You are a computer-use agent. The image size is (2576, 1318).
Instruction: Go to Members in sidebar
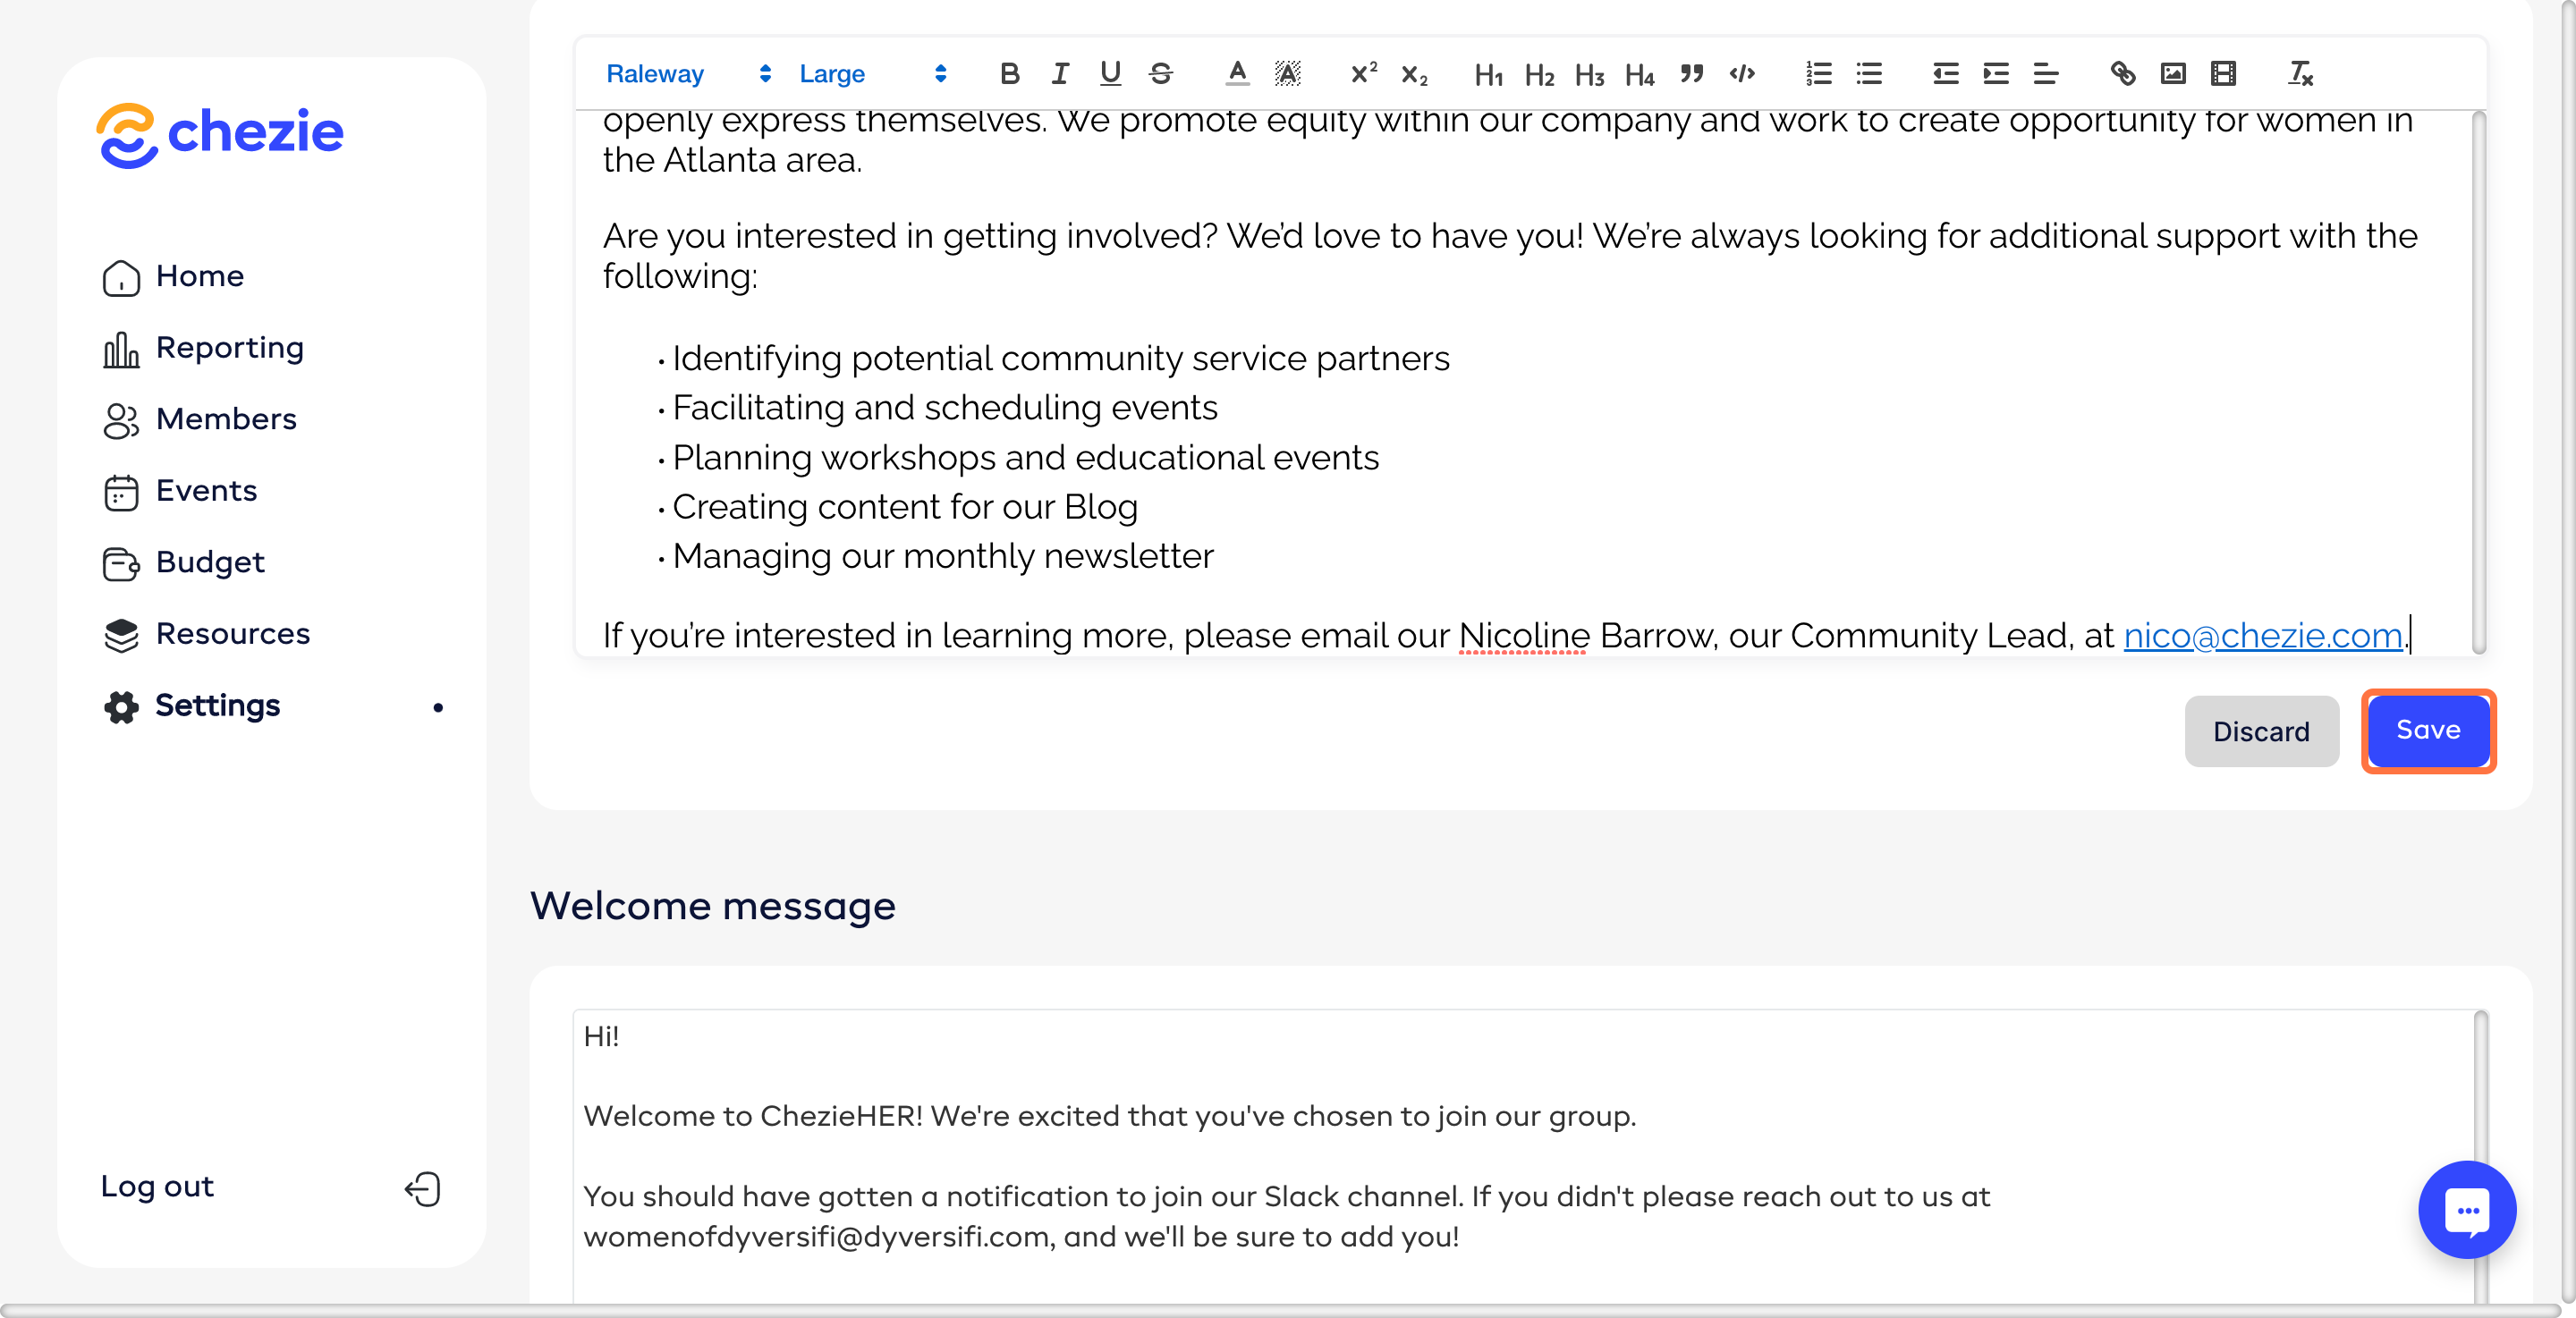(226, 419)
